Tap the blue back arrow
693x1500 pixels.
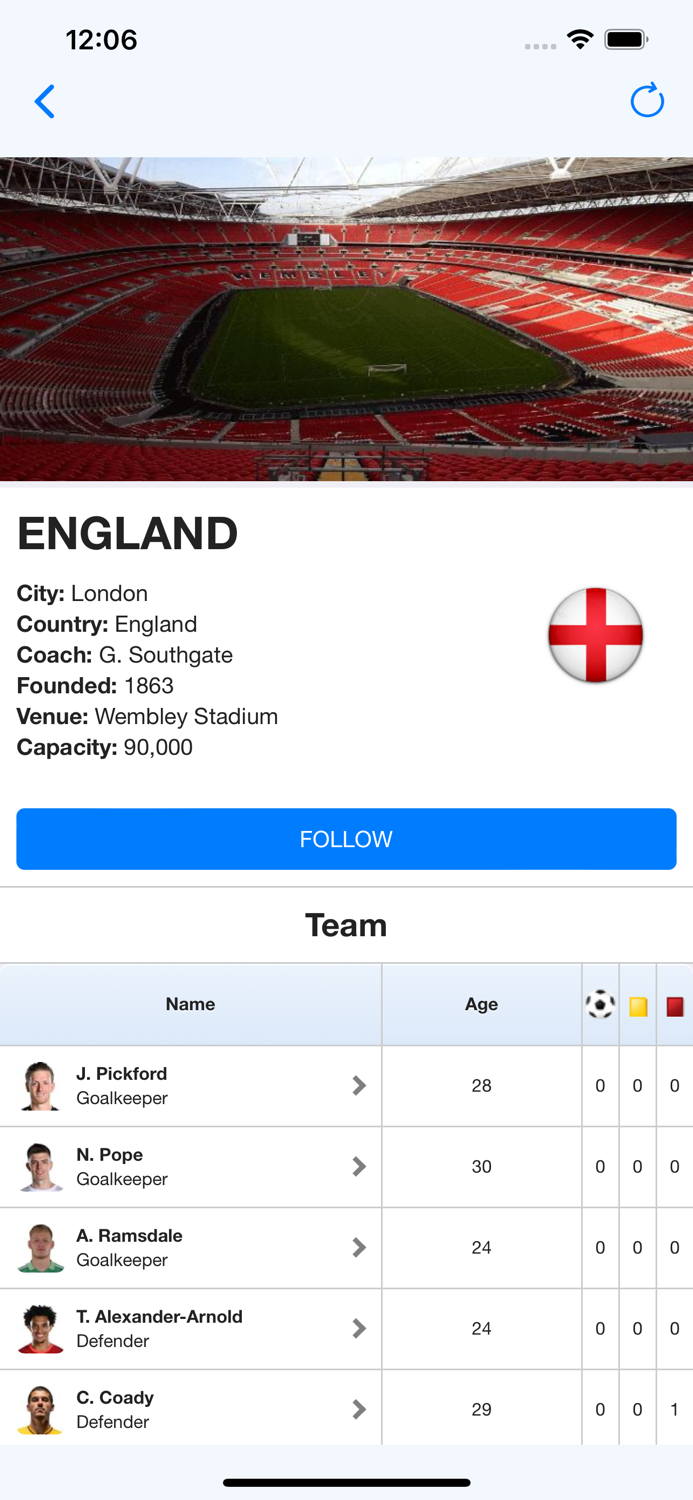click(44, 101)
